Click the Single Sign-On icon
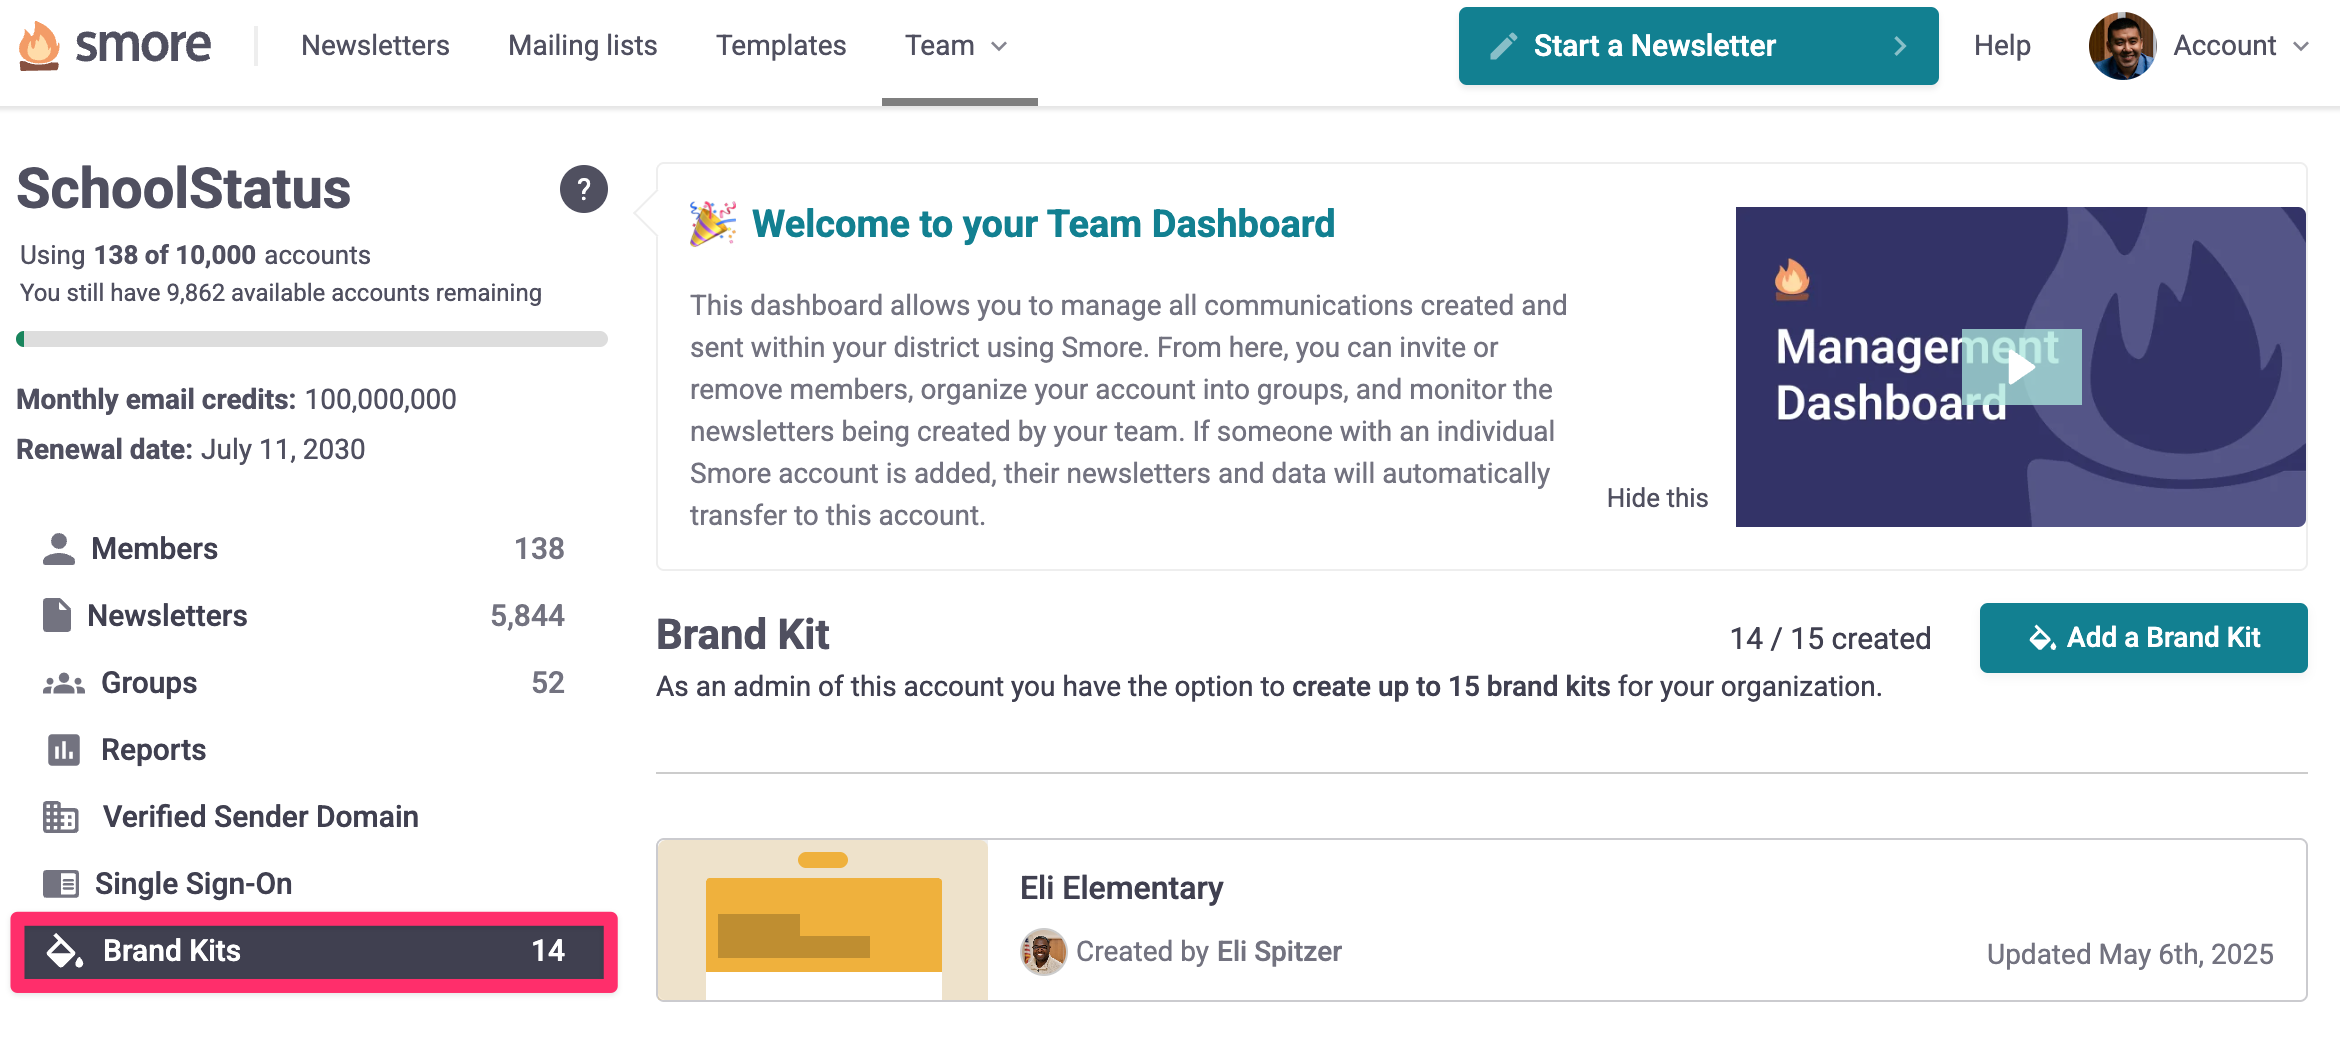2340x1044 pixels. [x=61, y=884]
